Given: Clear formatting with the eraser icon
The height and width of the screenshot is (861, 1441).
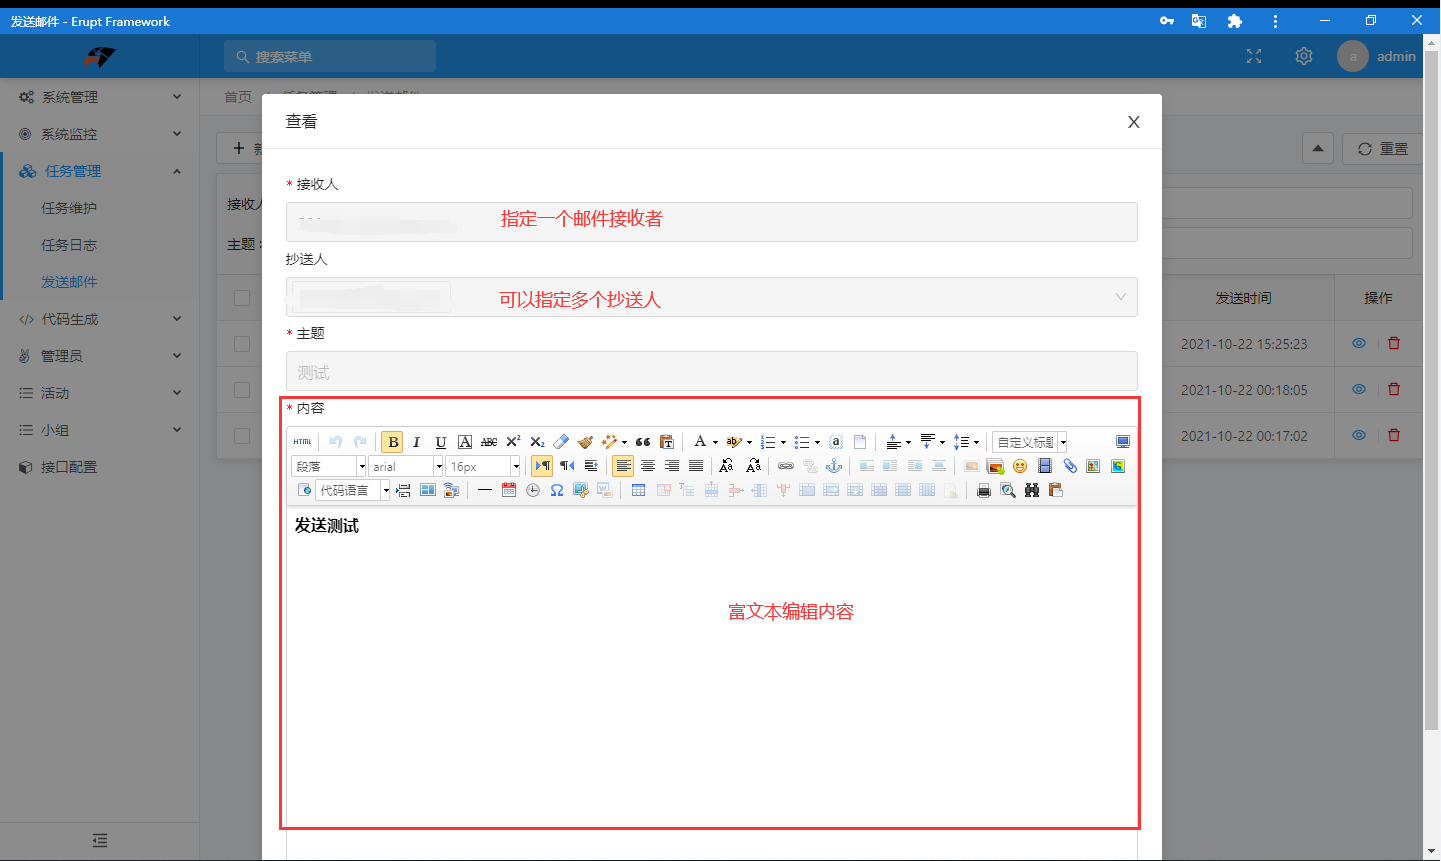Looking at the screenshot, I should tap(561, 442).
